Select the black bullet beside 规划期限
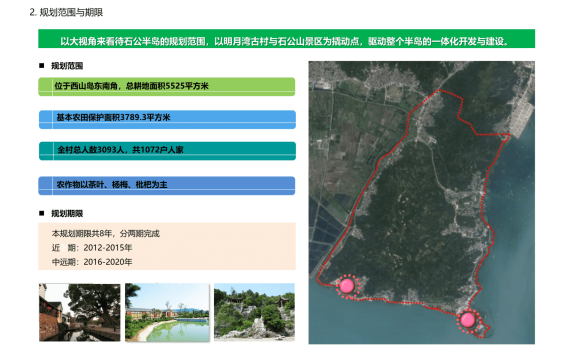This screenshot has width=570, height=360. [x=41, y=213]
